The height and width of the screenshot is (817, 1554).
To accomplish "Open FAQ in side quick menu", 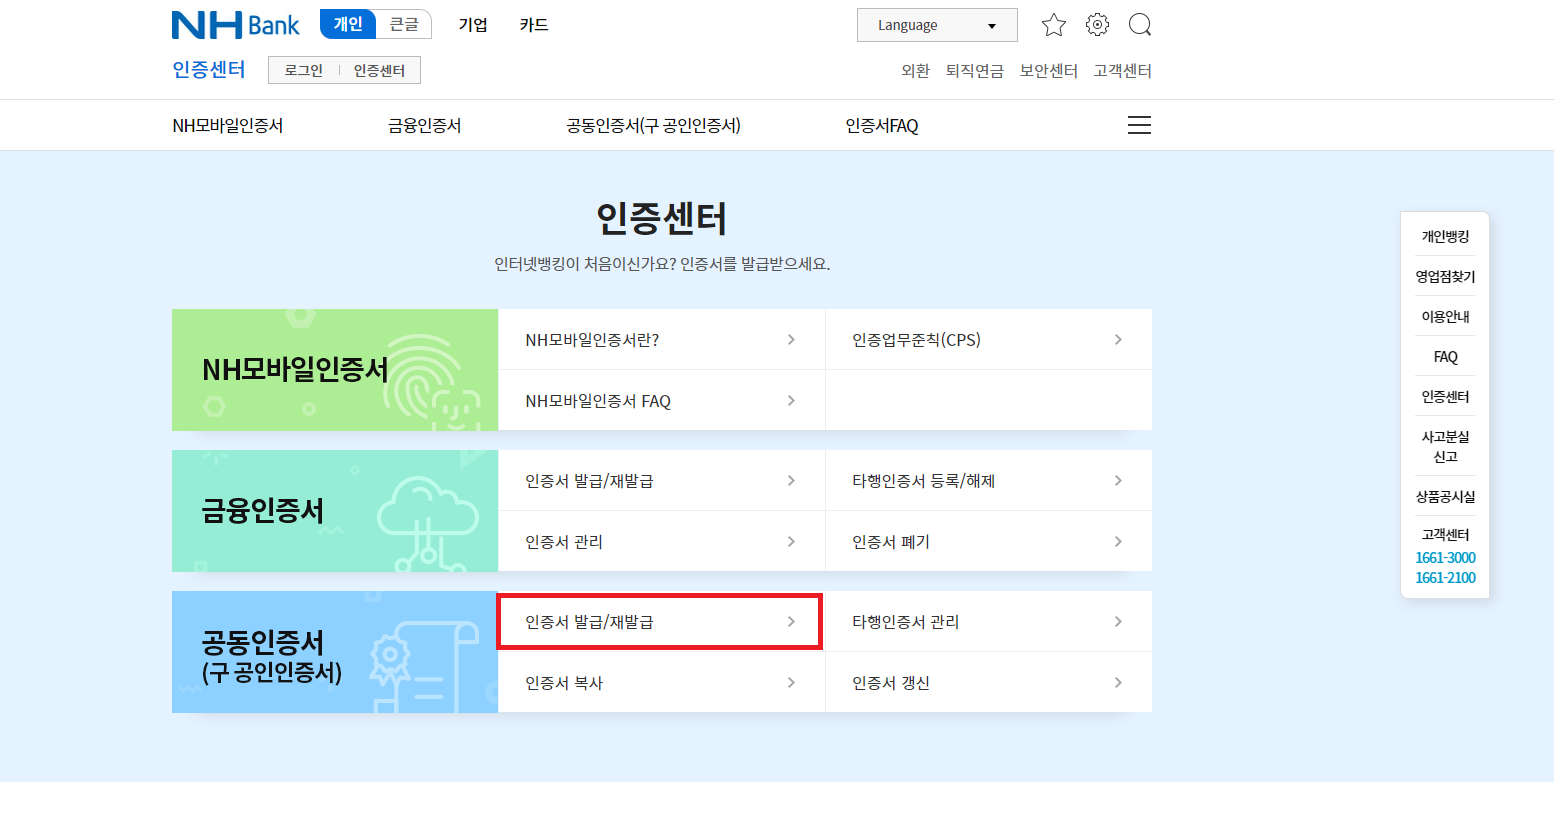I will 1445,357.
